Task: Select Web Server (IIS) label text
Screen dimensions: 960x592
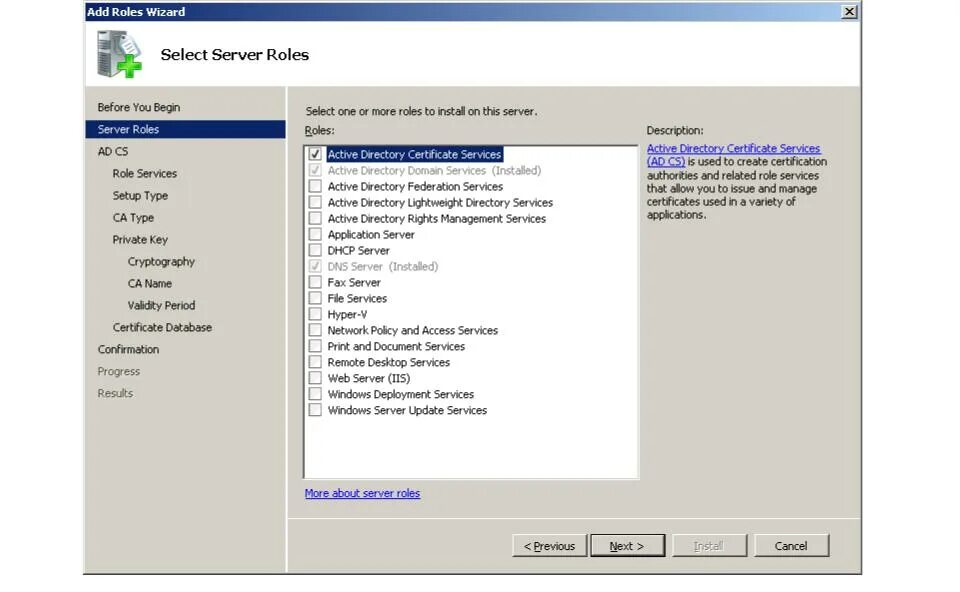Action: (369, 378)
